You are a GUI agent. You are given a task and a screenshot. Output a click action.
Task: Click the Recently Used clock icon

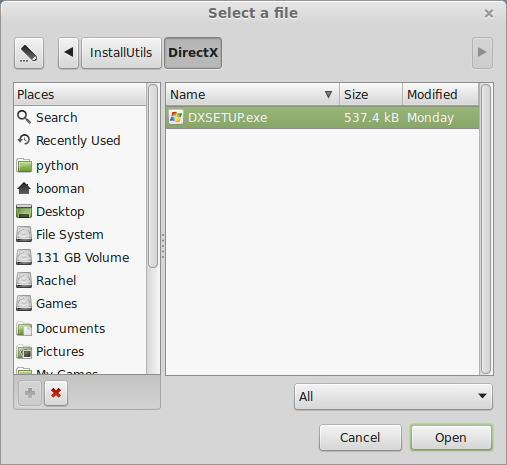(x=24, y=140)
